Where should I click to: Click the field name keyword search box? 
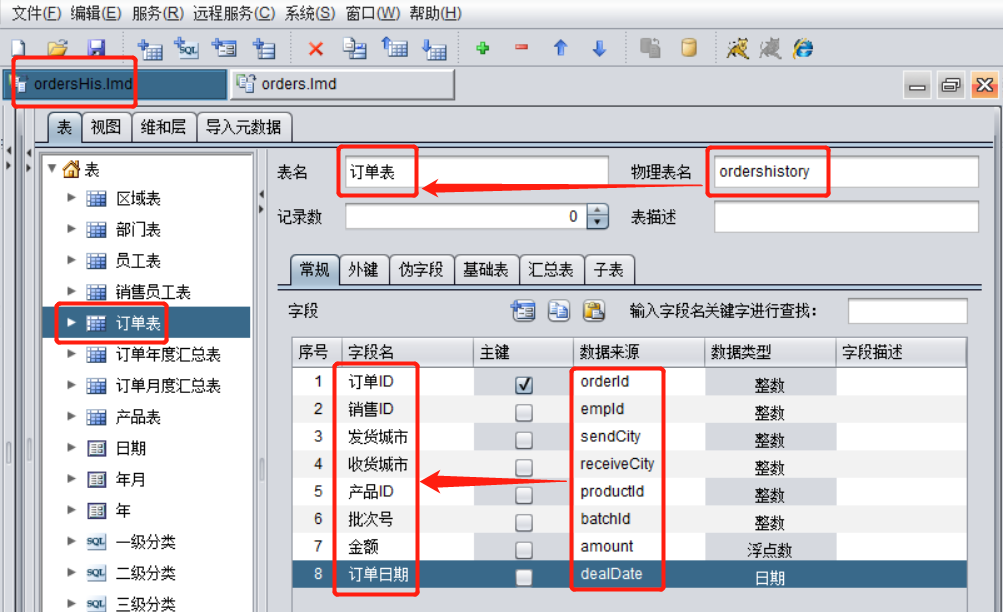pyautogui.click(x=907, y=311)
